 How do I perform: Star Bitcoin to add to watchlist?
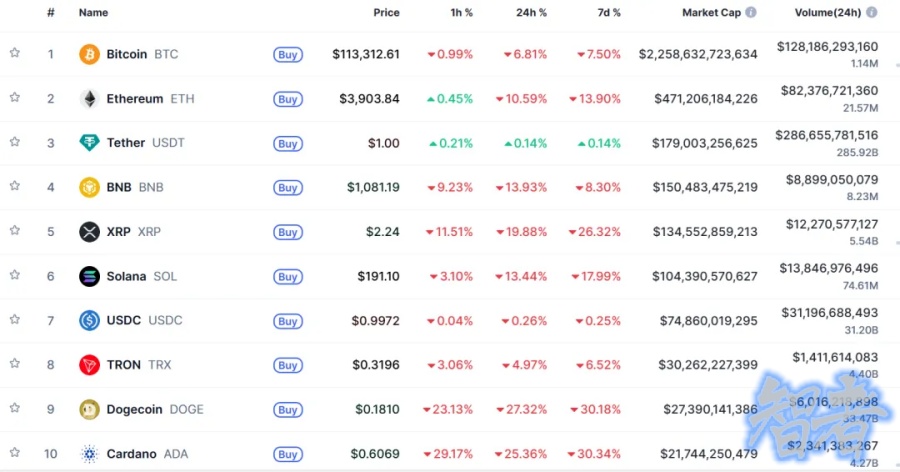15,54
